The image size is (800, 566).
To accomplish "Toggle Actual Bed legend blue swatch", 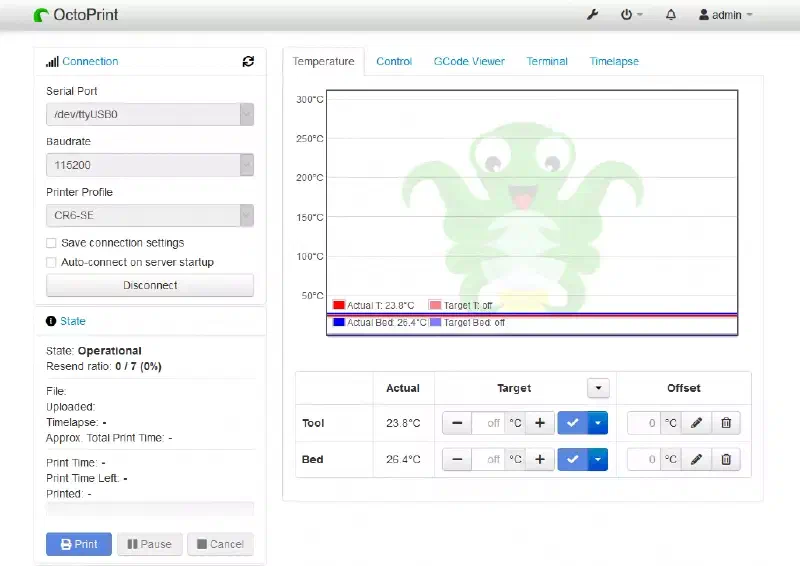I will 339,323.
